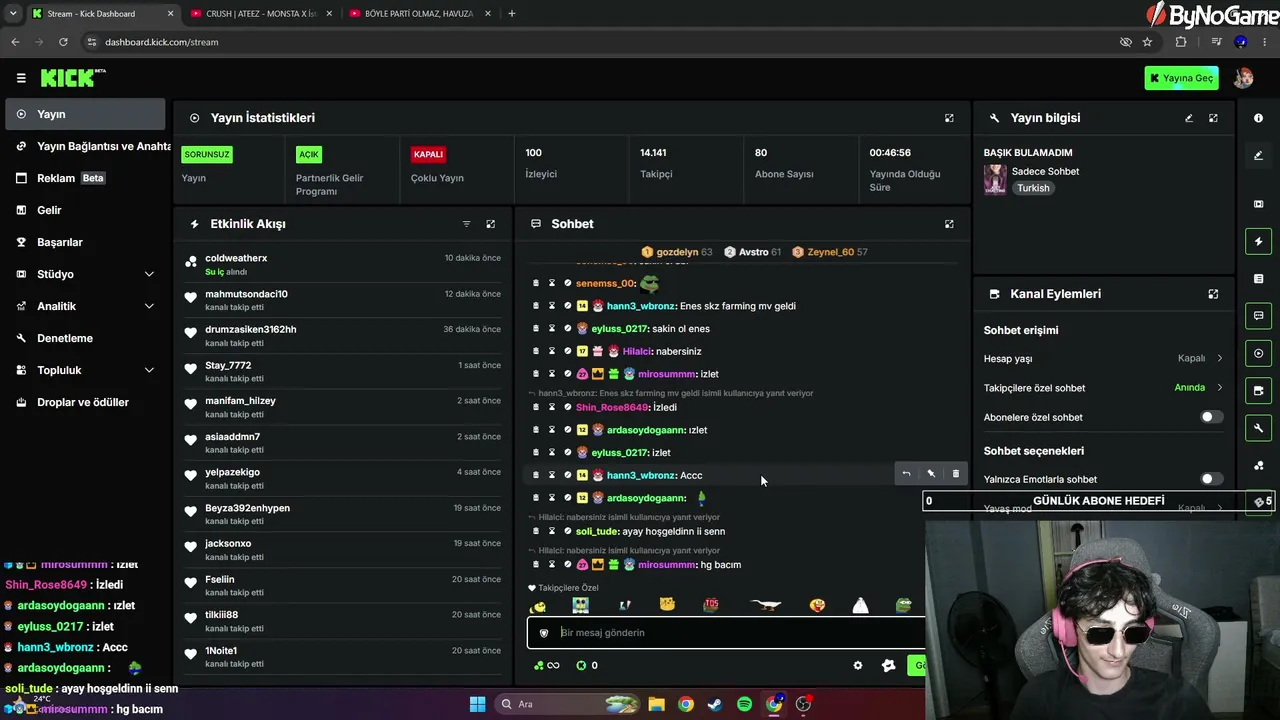Toggle Abonelere özel sohbet switch
Viewport: 1280px width, 720px height.
coord(1211,417)
